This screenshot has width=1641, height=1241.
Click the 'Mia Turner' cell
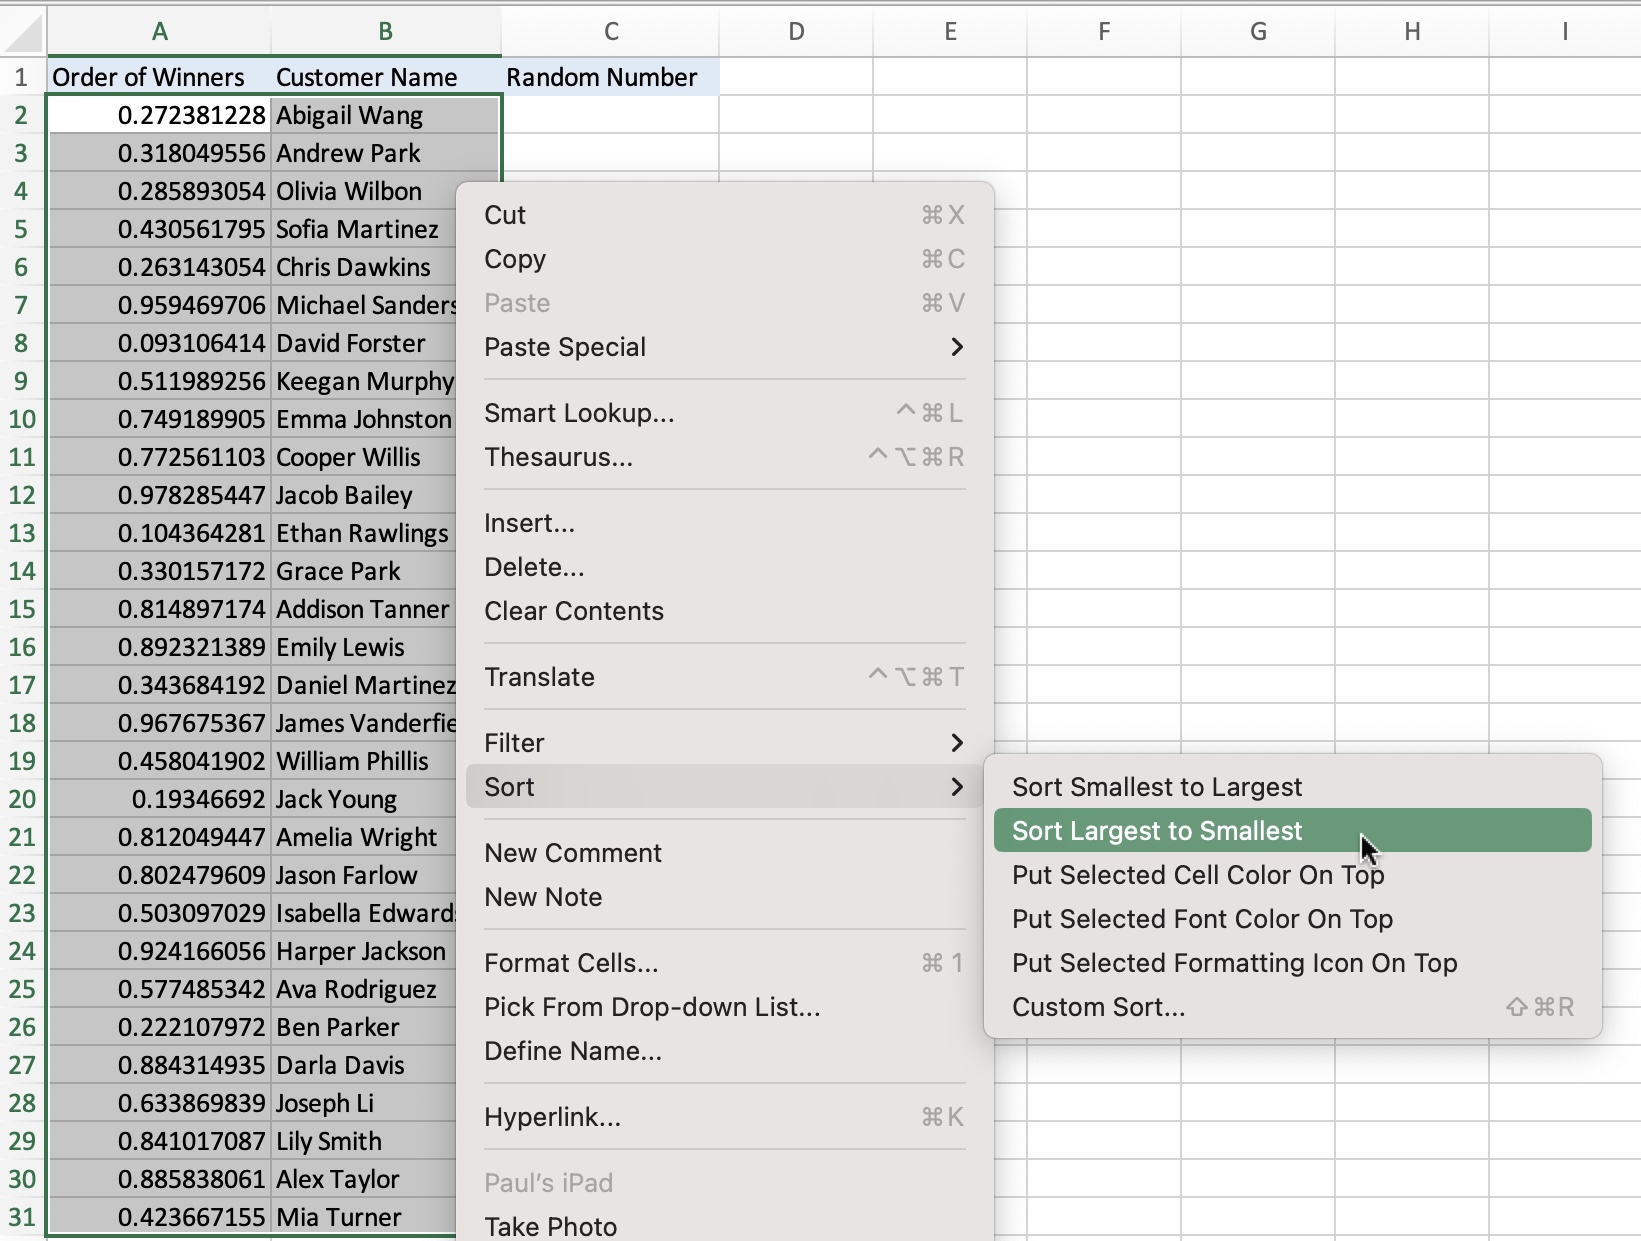[364, 1217]
